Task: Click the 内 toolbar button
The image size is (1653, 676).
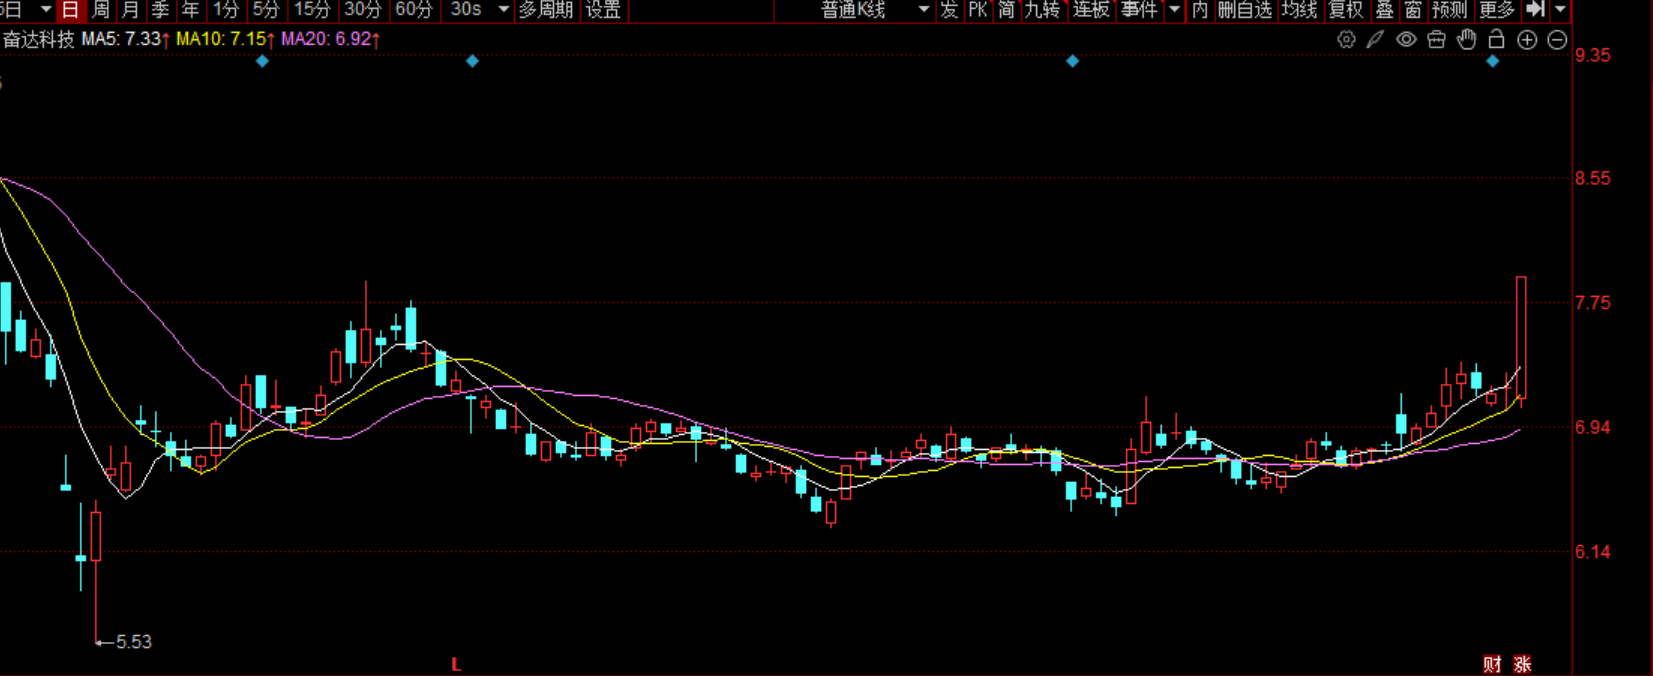Action: tap(1200, 10)
